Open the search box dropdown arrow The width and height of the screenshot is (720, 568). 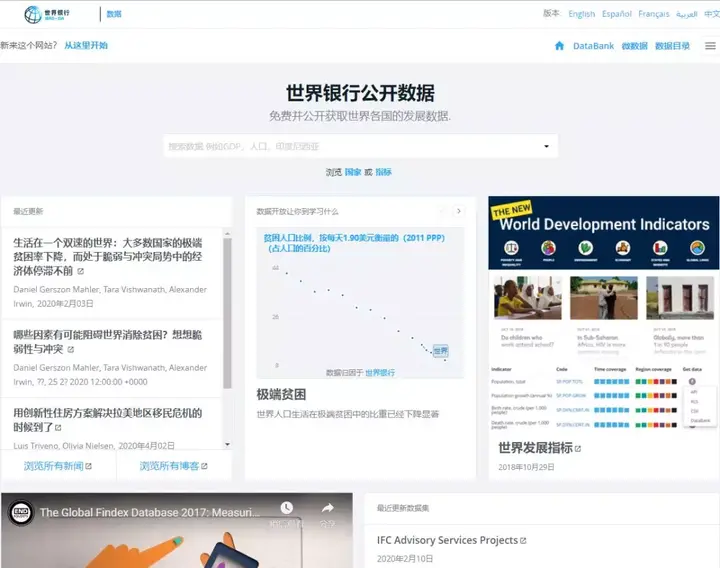546,146
